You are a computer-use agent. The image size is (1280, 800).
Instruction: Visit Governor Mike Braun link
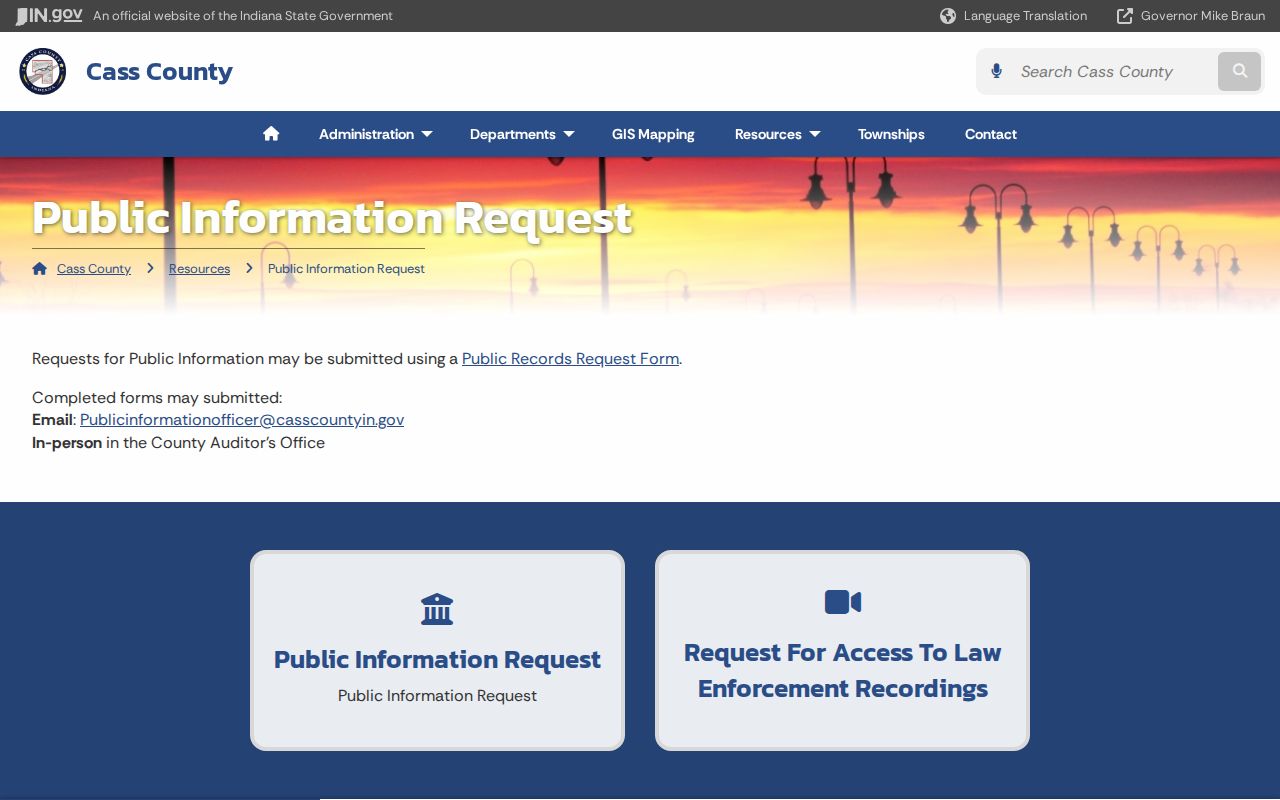[1203, 16]
